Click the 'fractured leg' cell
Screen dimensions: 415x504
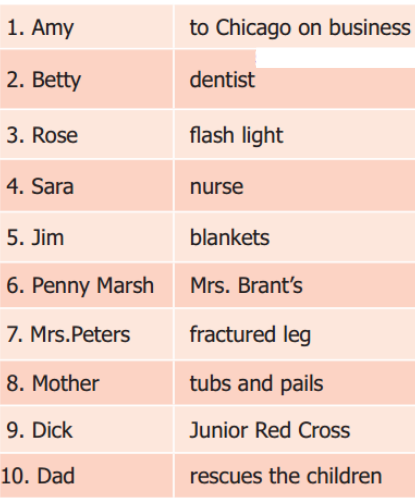coord(295,334)
